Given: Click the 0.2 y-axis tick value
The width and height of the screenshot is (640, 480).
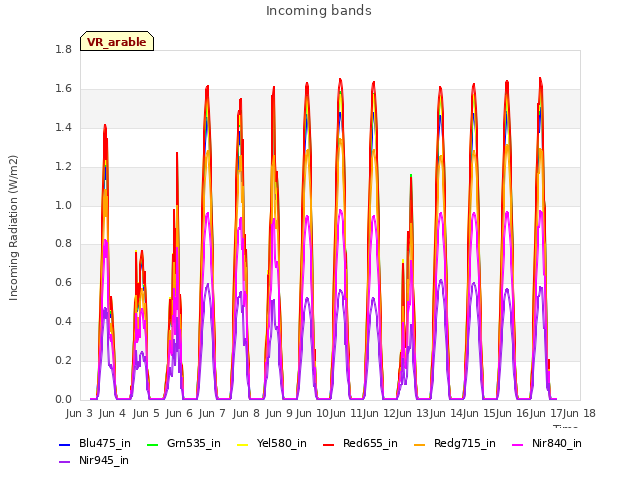Looking at the screenshot, I should [63, 360].
